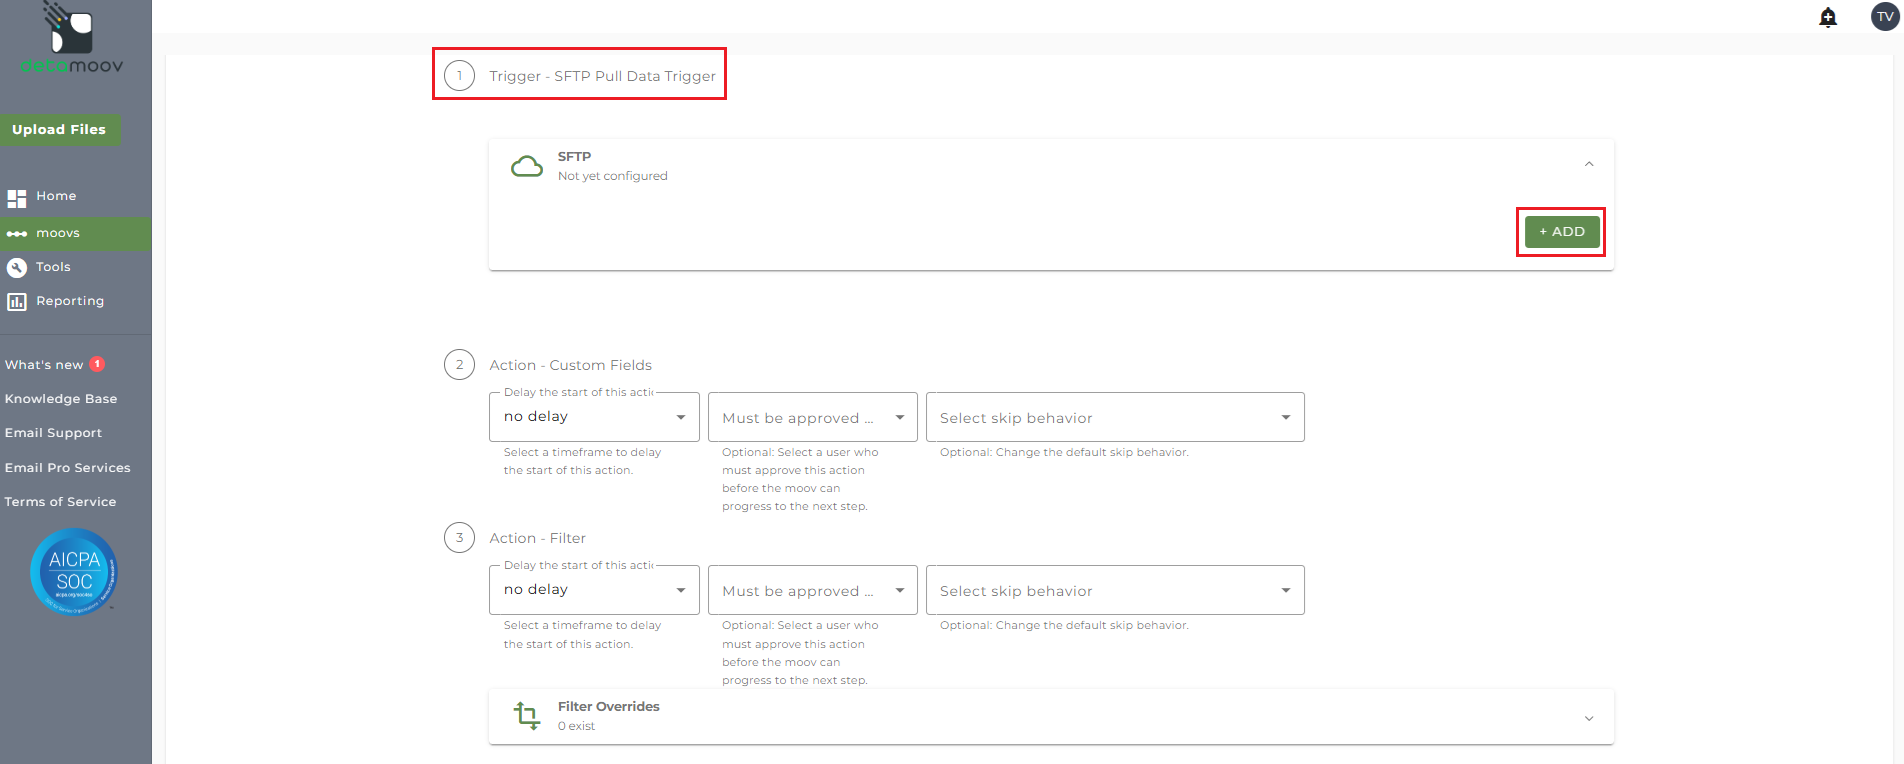This screenshot has width=1904, height=764.
Task: Open the TV user avatar menu
Action: click(x=1885, y=17)
